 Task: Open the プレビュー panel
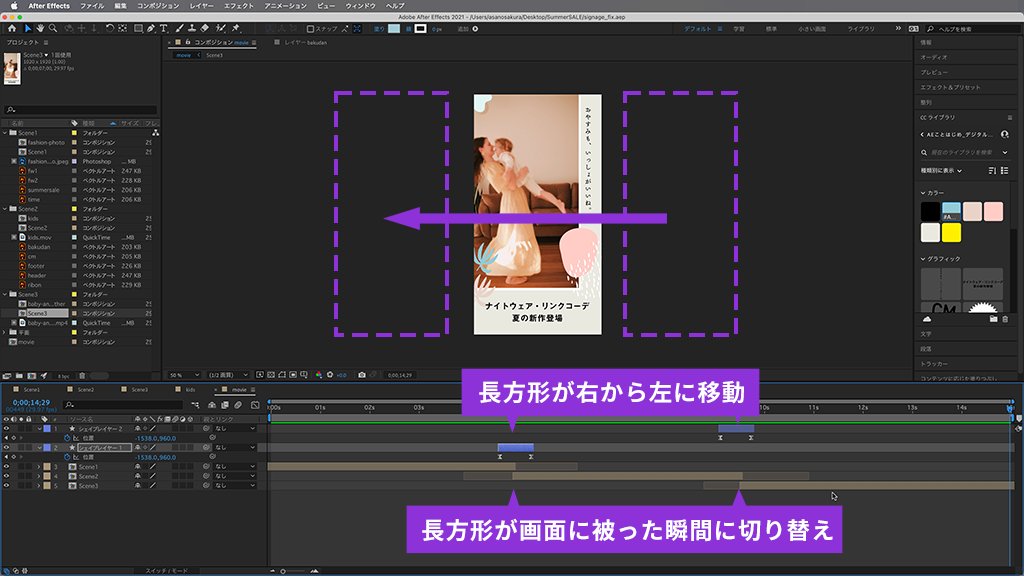click(x=934, y=72)
